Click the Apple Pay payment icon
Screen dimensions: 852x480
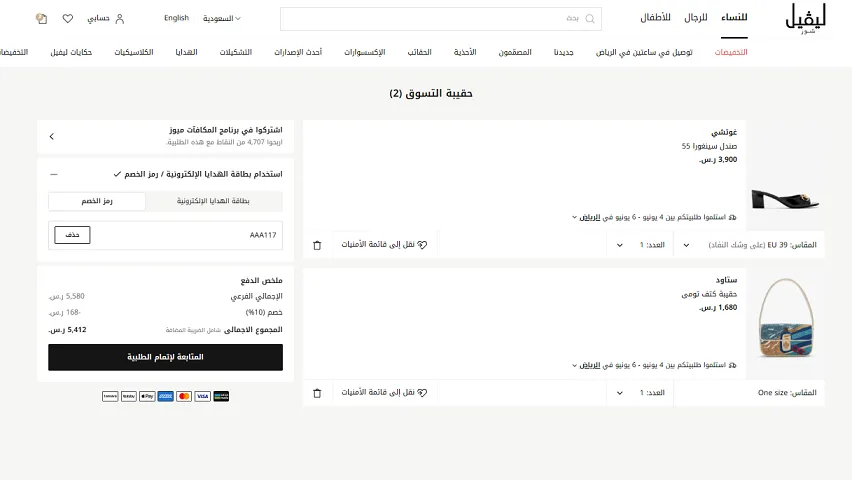(147, 396)
